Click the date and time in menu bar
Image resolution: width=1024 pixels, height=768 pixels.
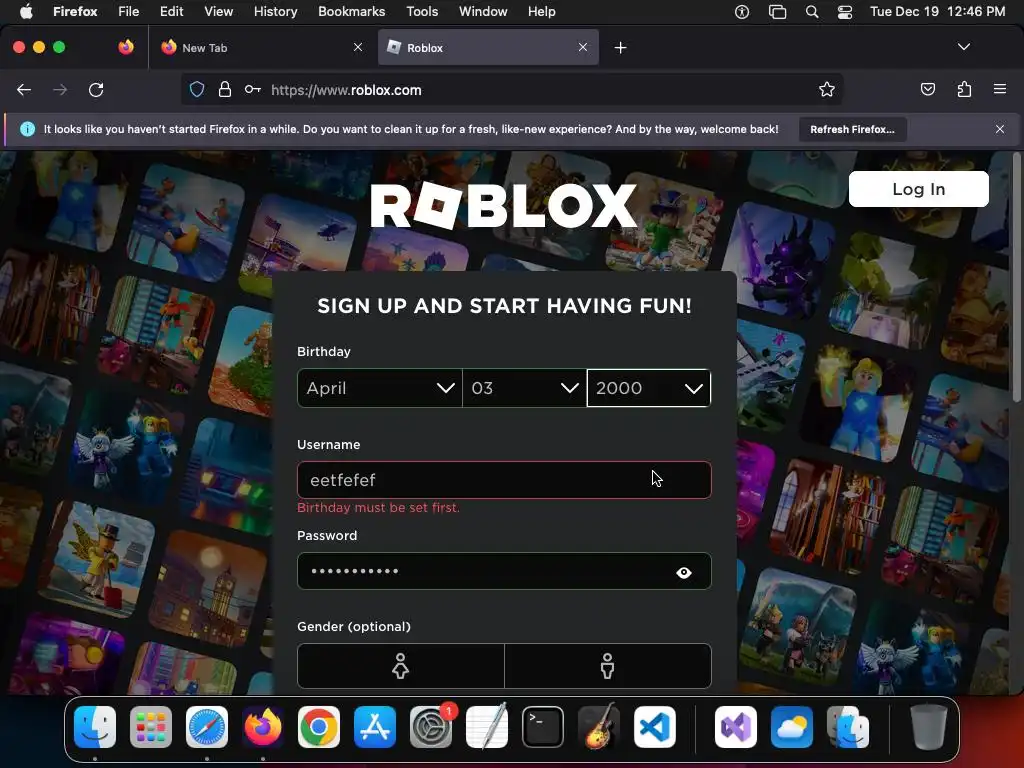[x=938, y=12]
